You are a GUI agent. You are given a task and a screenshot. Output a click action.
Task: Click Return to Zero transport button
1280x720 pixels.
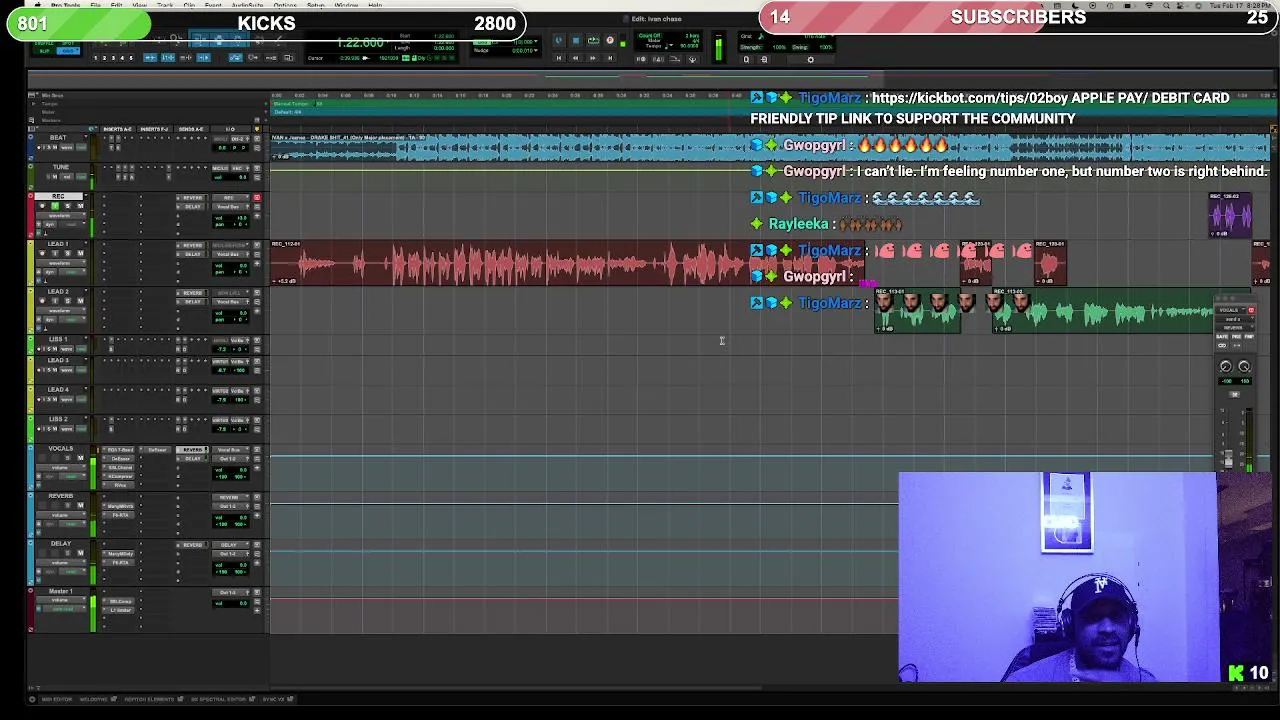point(559,58)
